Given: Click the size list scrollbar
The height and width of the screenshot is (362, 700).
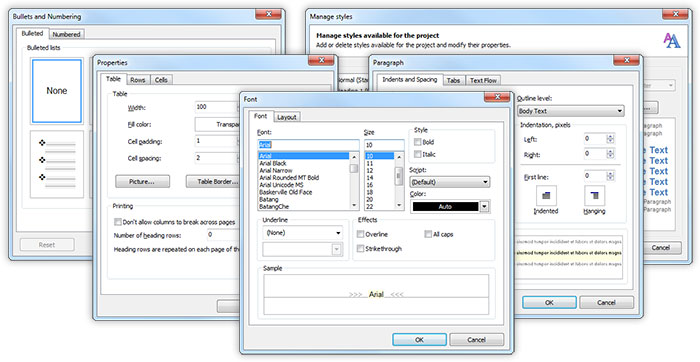Looking at the screenshot, I should pyautogui.click(x=399, y=181).
